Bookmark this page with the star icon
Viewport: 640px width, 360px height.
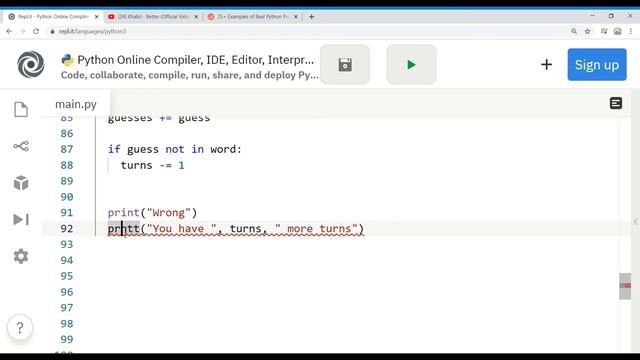pos(587,31)
